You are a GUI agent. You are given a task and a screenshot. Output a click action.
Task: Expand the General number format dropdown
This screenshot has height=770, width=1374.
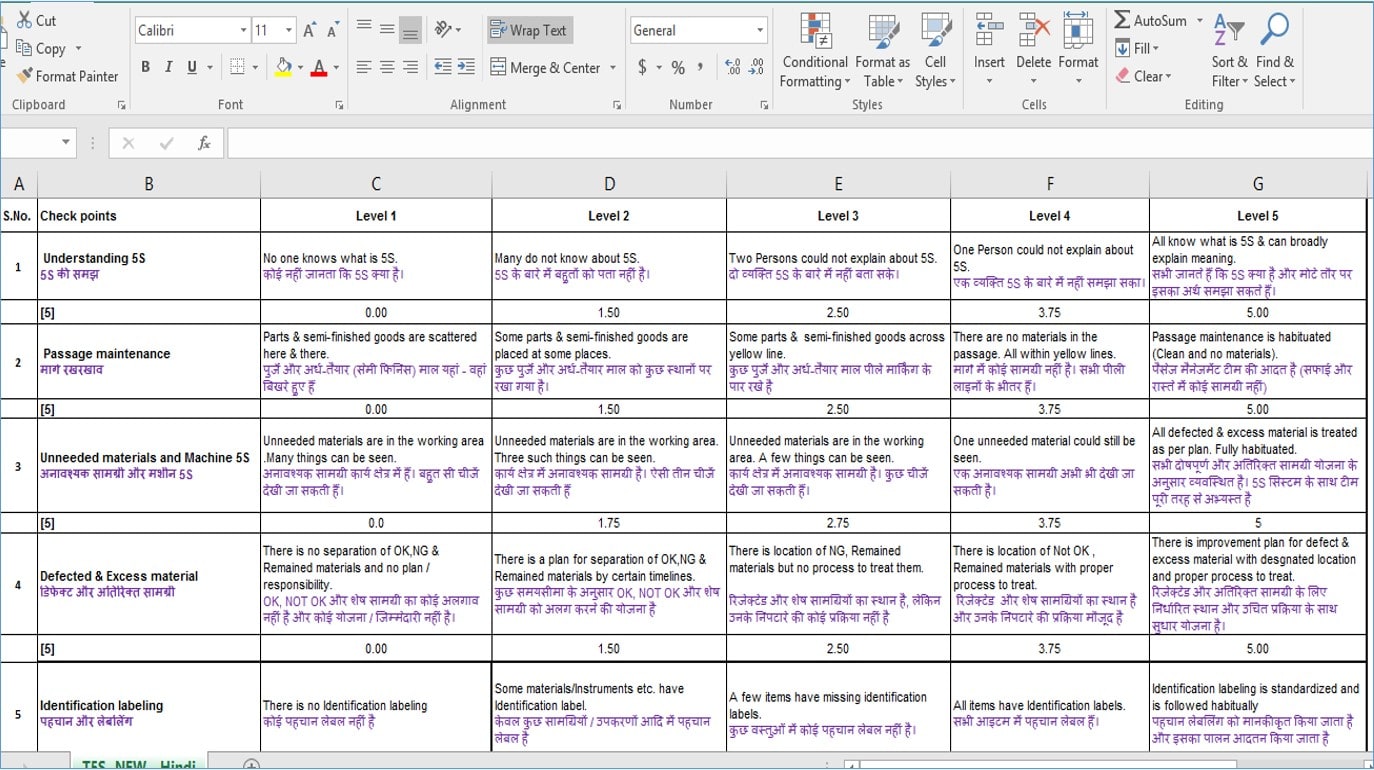pos(760,31)
